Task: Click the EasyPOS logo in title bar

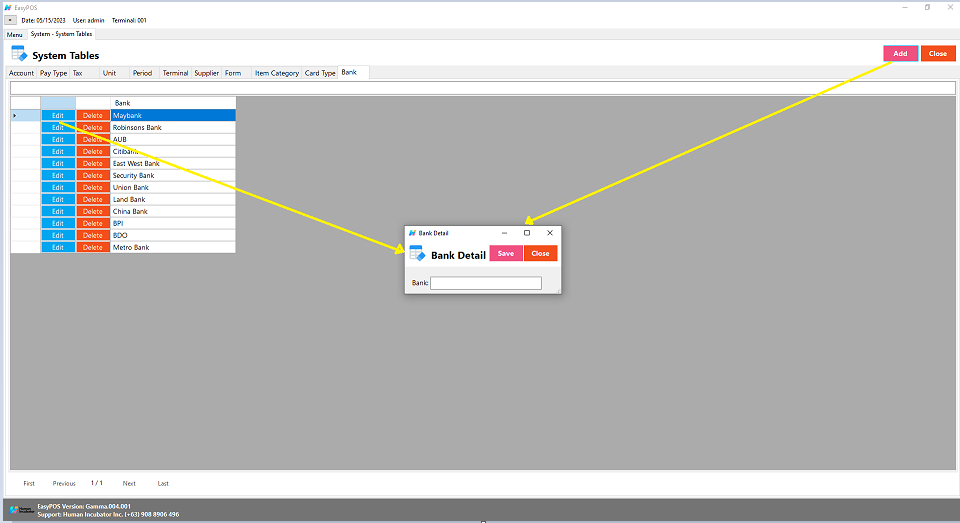Action: [x=8, y=7]
